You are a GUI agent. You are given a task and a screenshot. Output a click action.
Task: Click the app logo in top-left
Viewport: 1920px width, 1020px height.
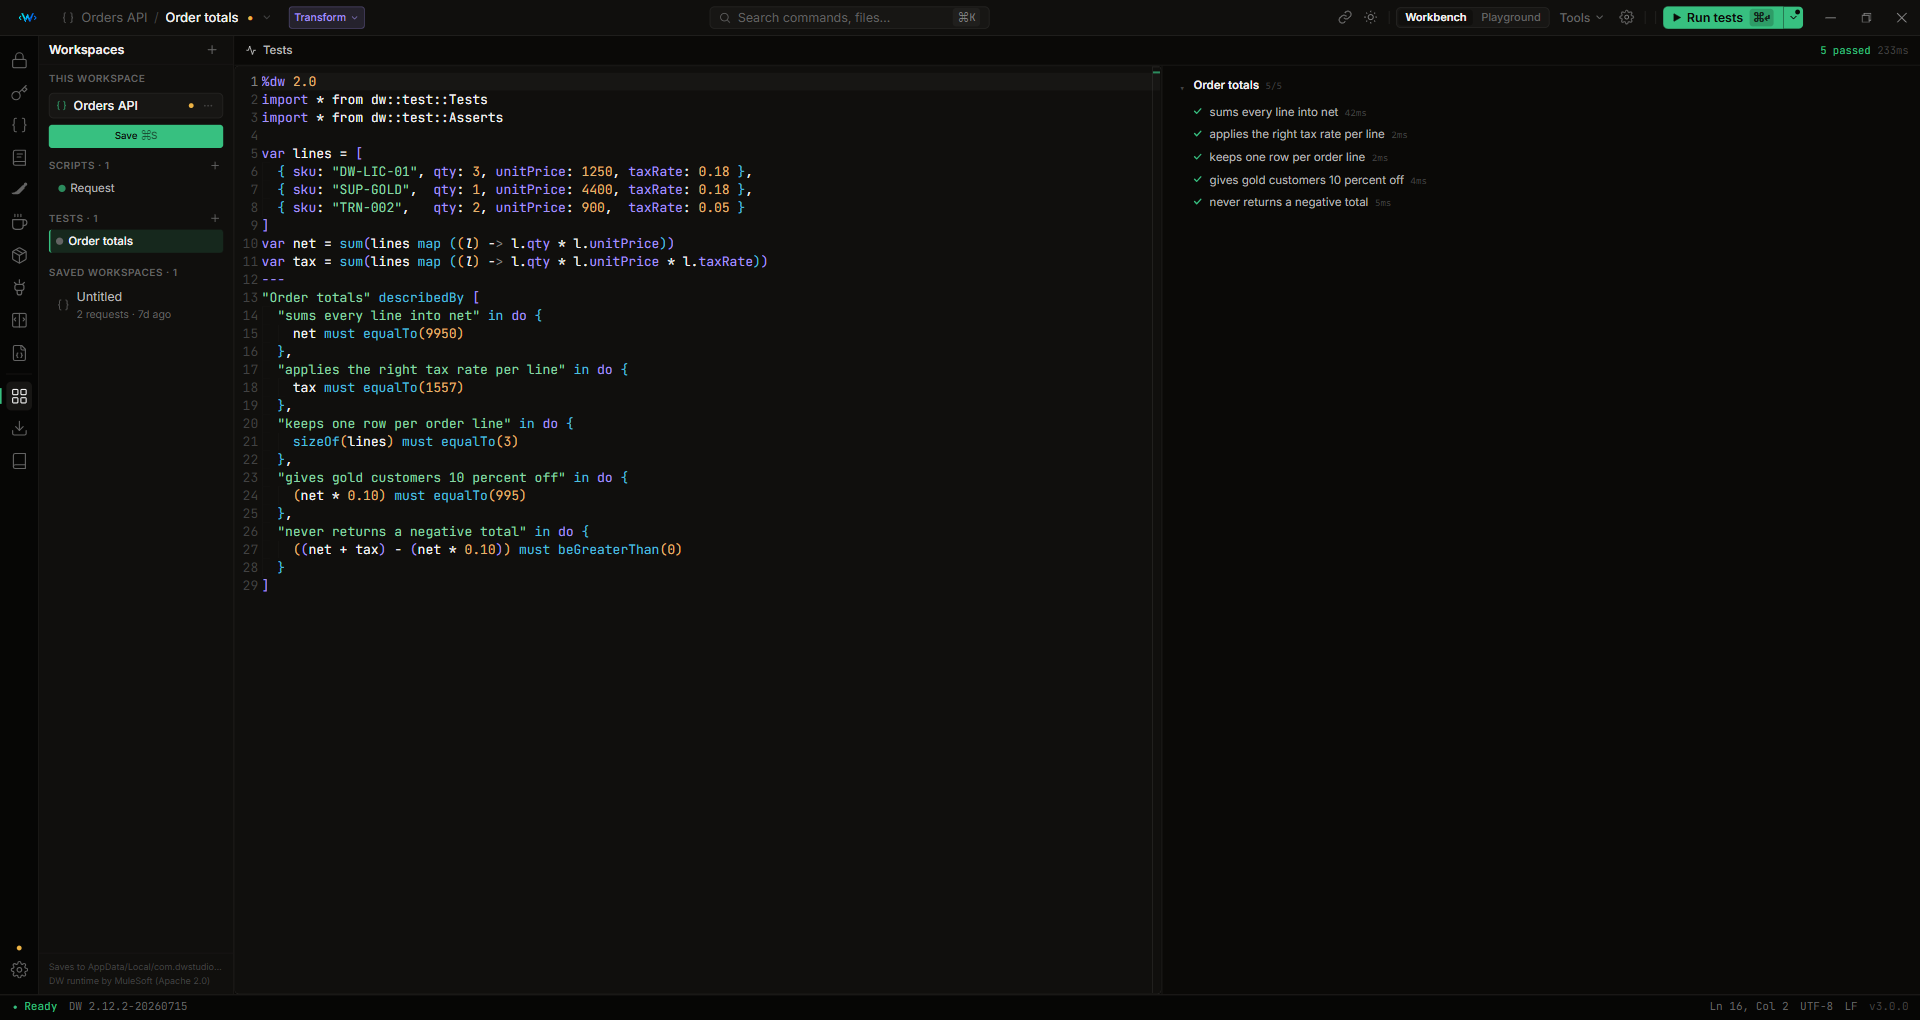coord(27,17)
